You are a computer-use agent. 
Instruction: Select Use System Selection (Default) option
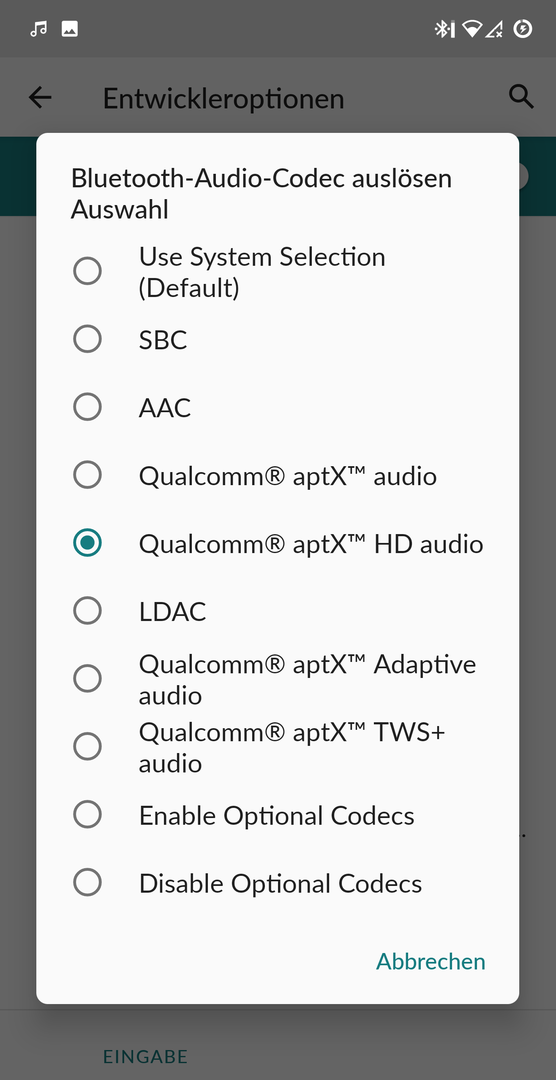(278, 271)
